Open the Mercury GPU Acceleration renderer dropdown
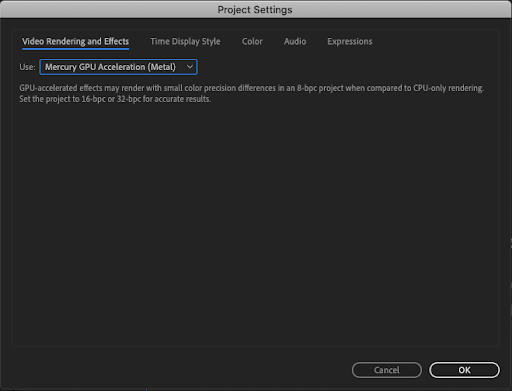Viewport: 512px width, 391px height. 118,67
